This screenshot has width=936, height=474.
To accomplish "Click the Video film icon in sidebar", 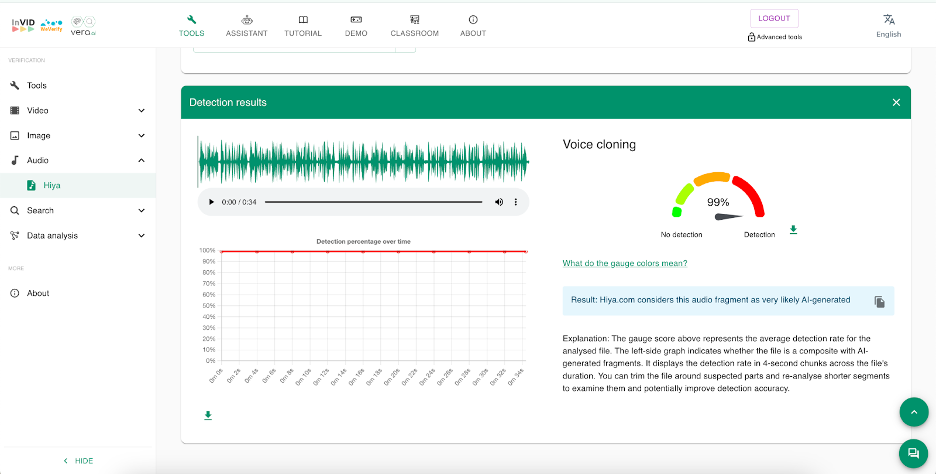I will [15, 110].
